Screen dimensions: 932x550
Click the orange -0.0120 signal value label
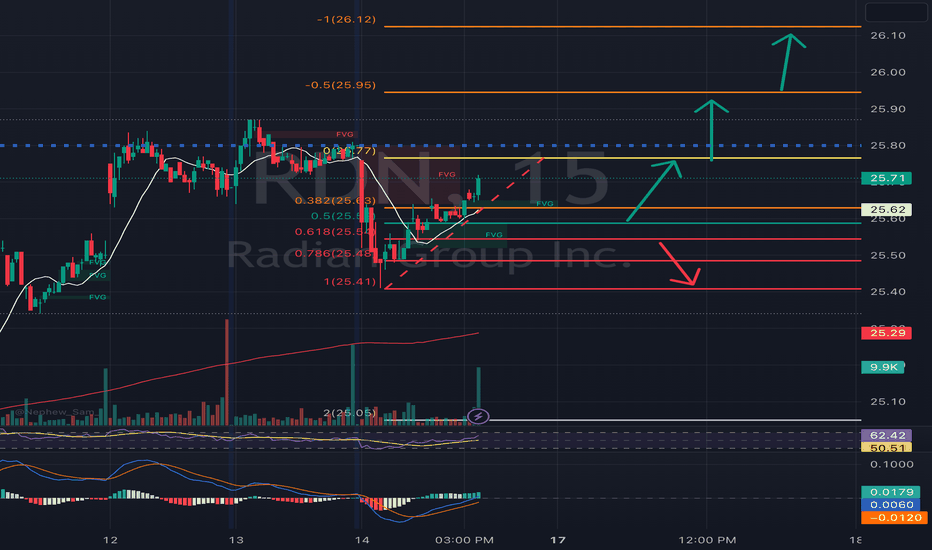892,517
